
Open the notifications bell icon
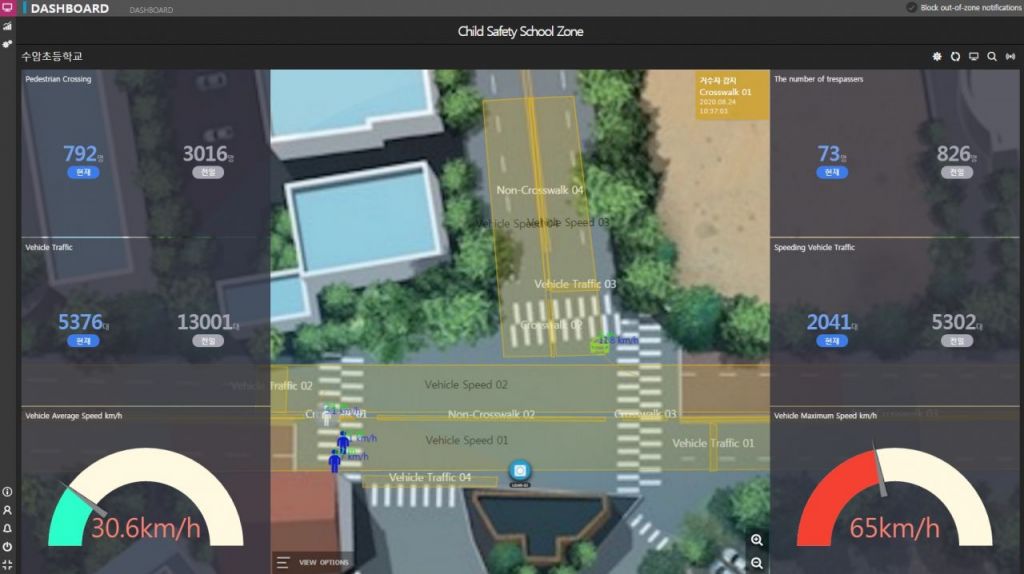coord(7,528)
